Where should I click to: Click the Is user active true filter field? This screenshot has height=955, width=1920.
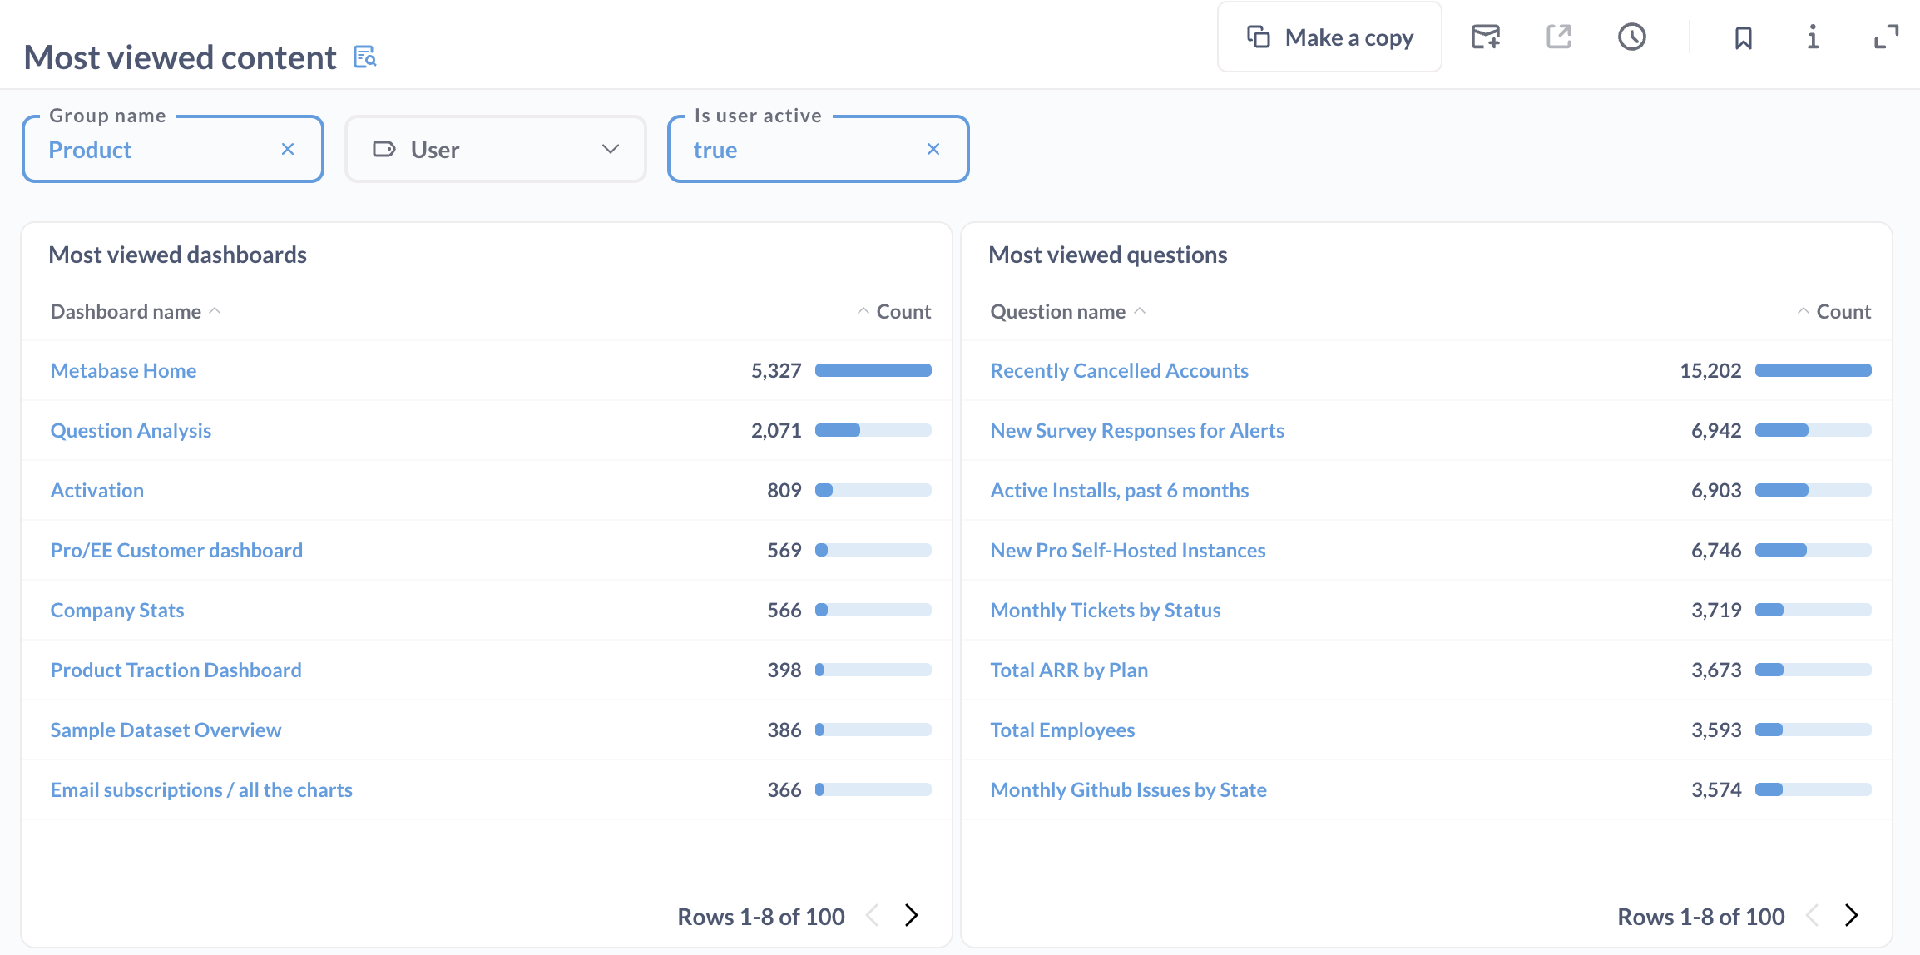tap(818, 149)
